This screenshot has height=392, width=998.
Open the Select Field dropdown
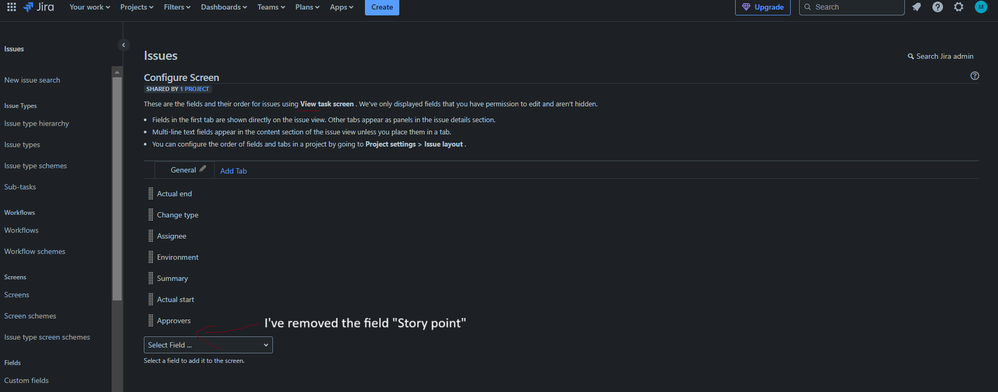[x=208, y=345]
